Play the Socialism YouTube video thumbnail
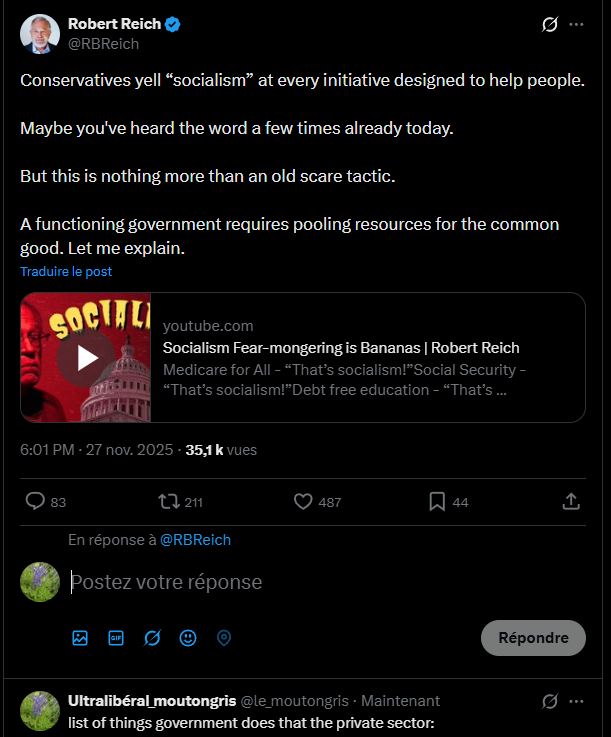 tap(86, 357)
